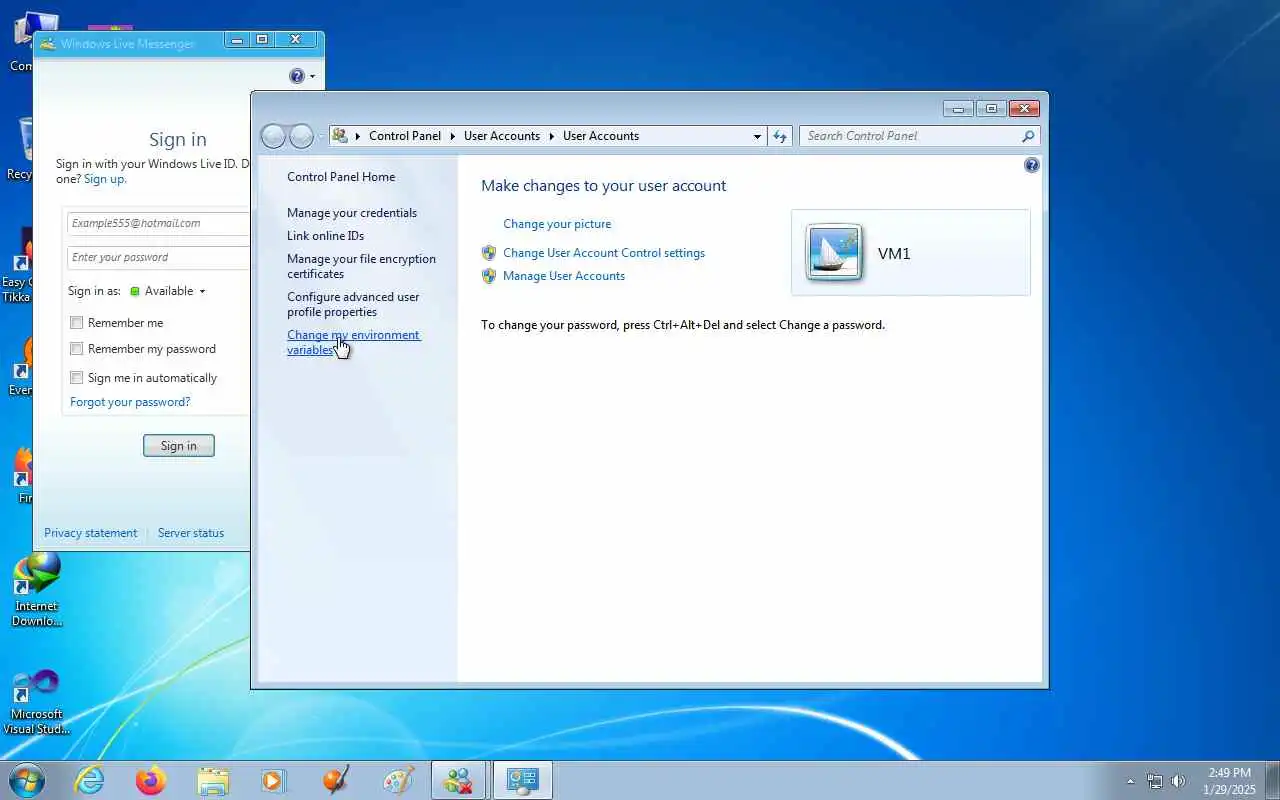Screen dimensions: 1280x800
Task: Click the network tray icon
Action: (1155, 781)
